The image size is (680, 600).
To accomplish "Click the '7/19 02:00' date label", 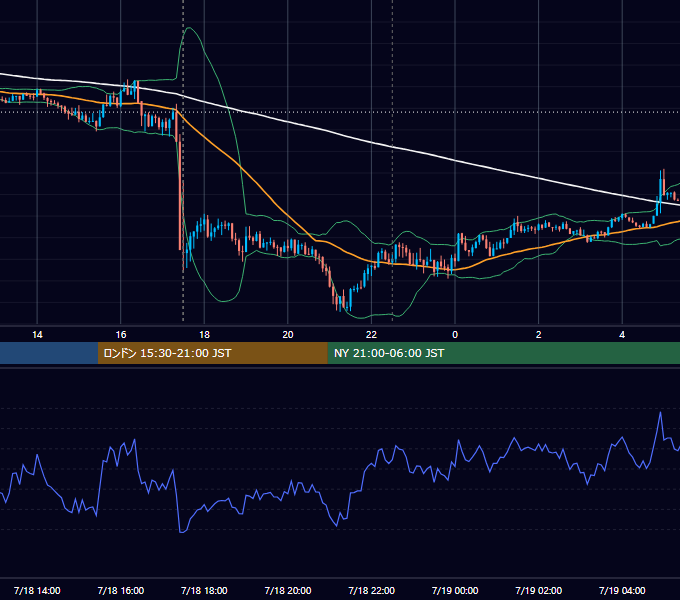I will (539, 590).
